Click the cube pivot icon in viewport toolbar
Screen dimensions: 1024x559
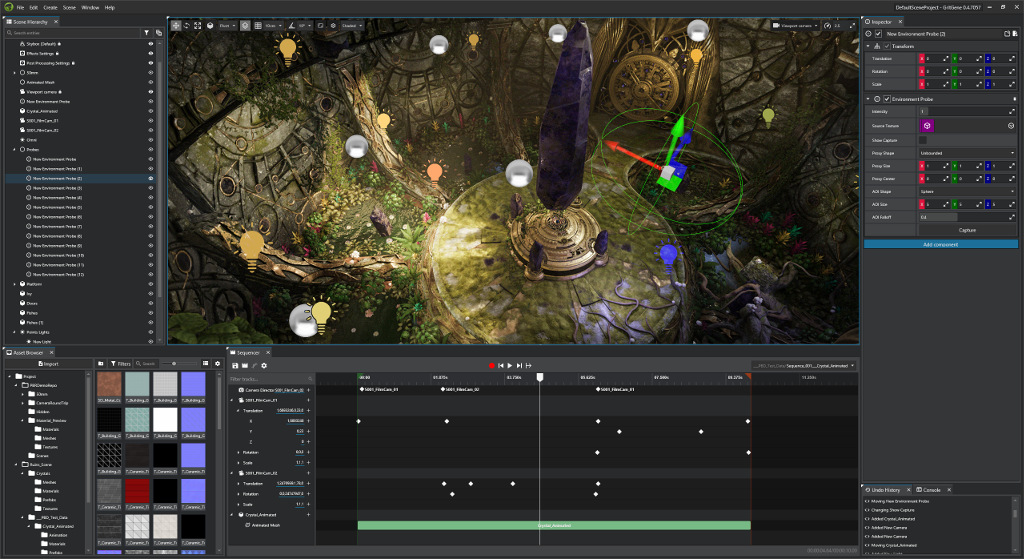[x=210, y=25]
